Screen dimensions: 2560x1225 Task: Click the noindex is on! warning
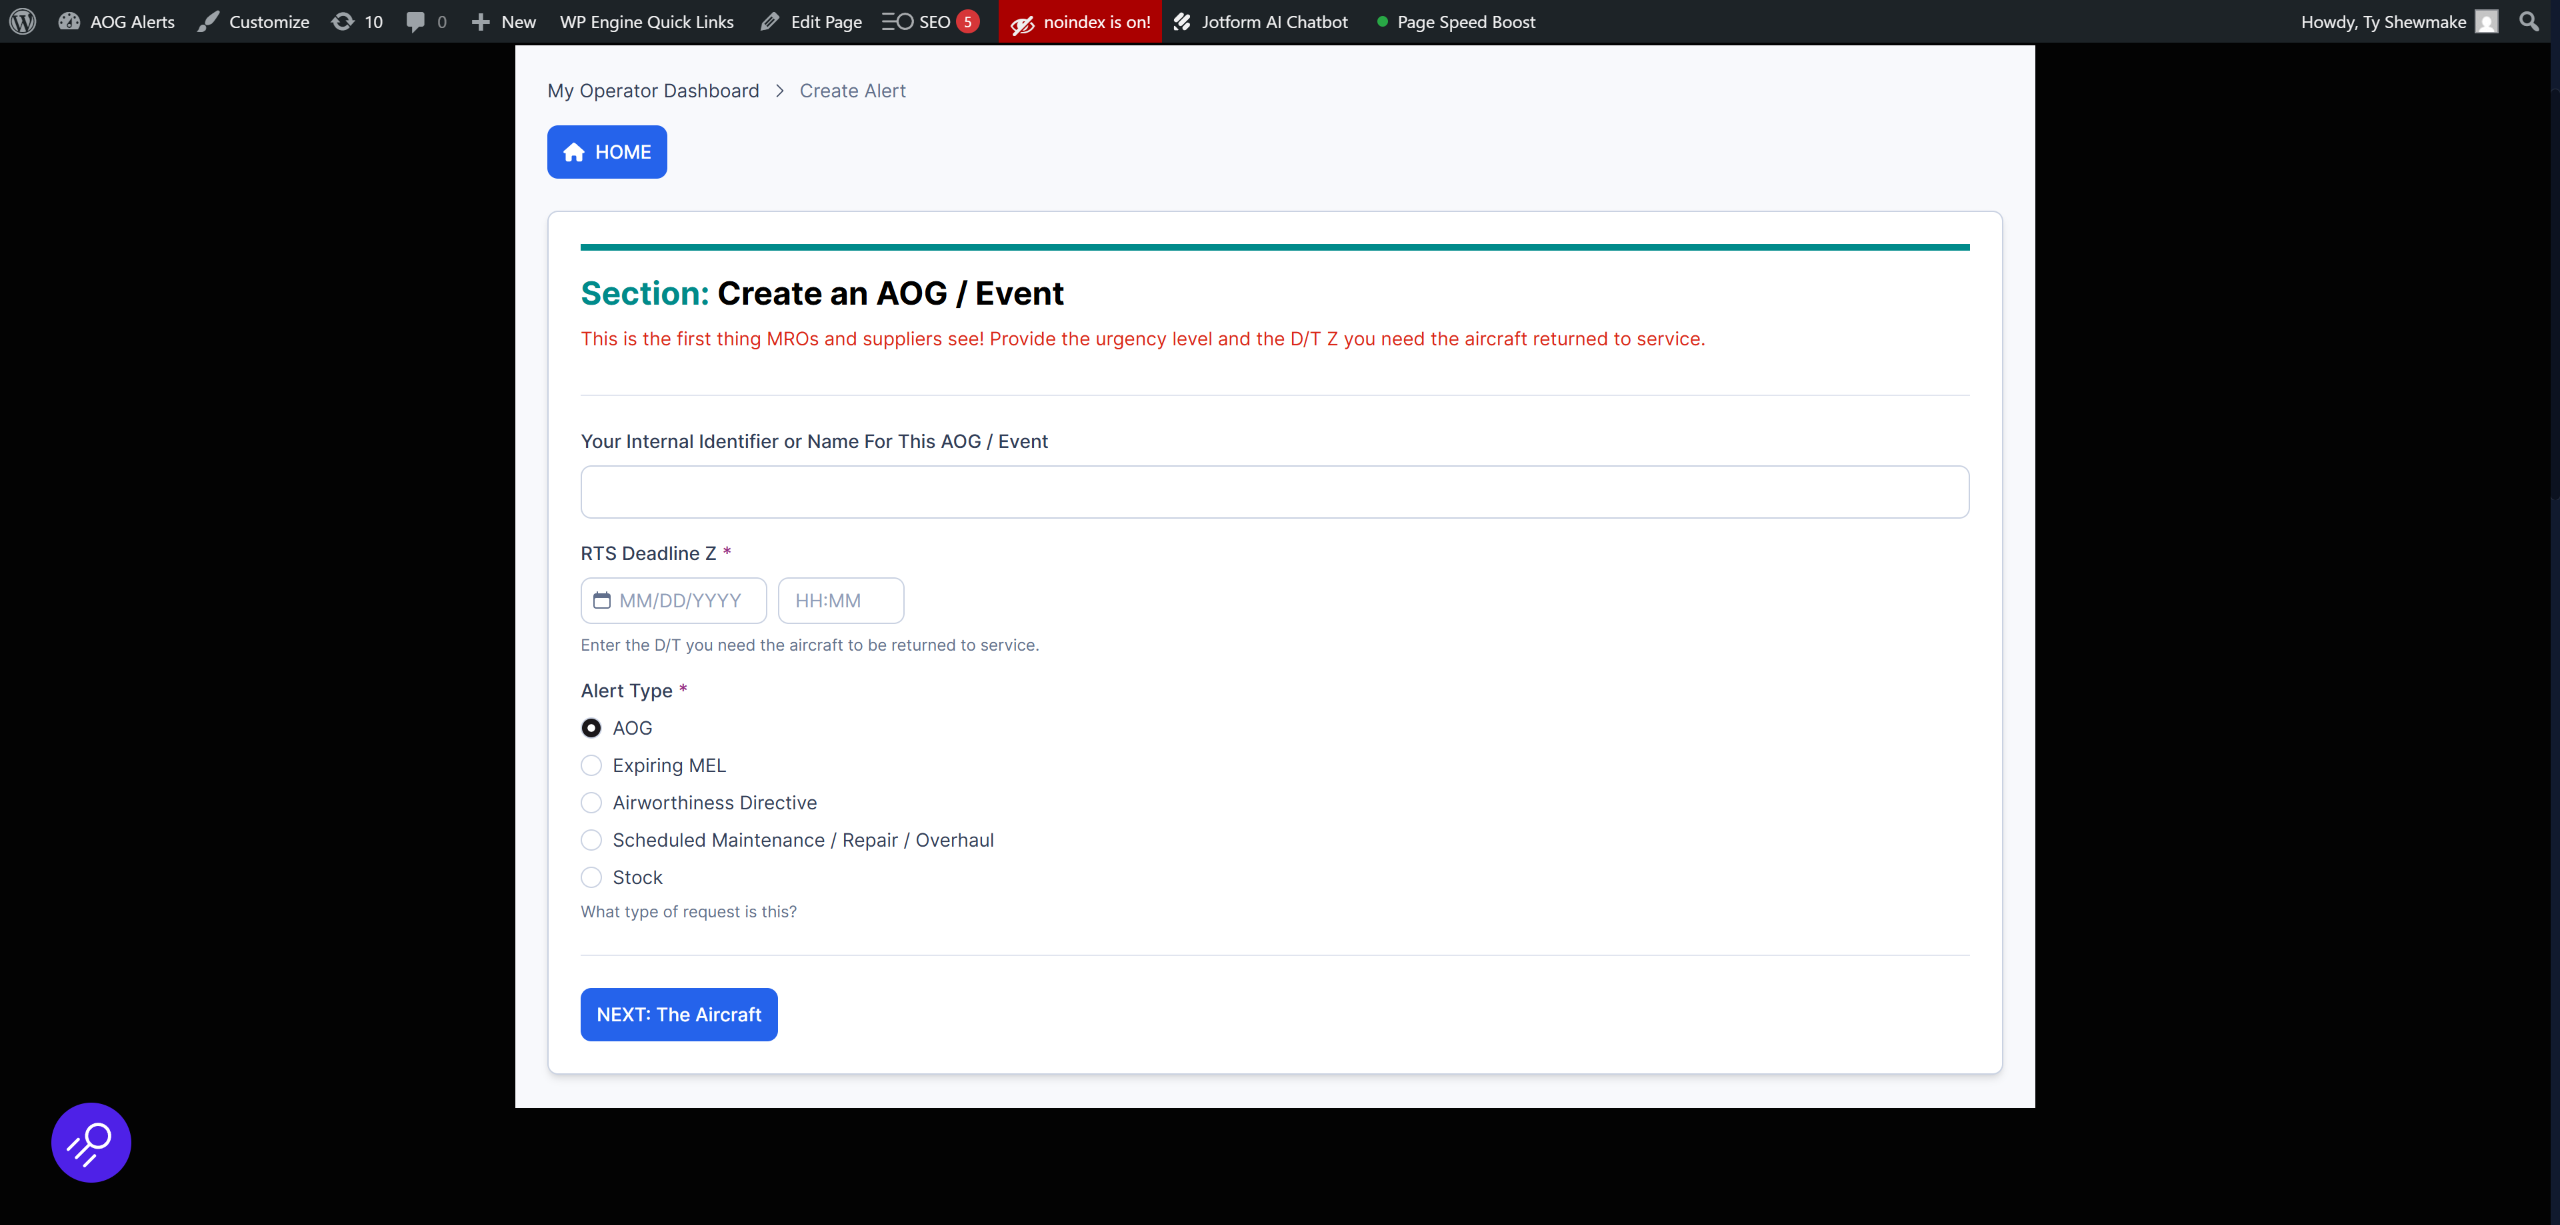(x=1080, y=21)
